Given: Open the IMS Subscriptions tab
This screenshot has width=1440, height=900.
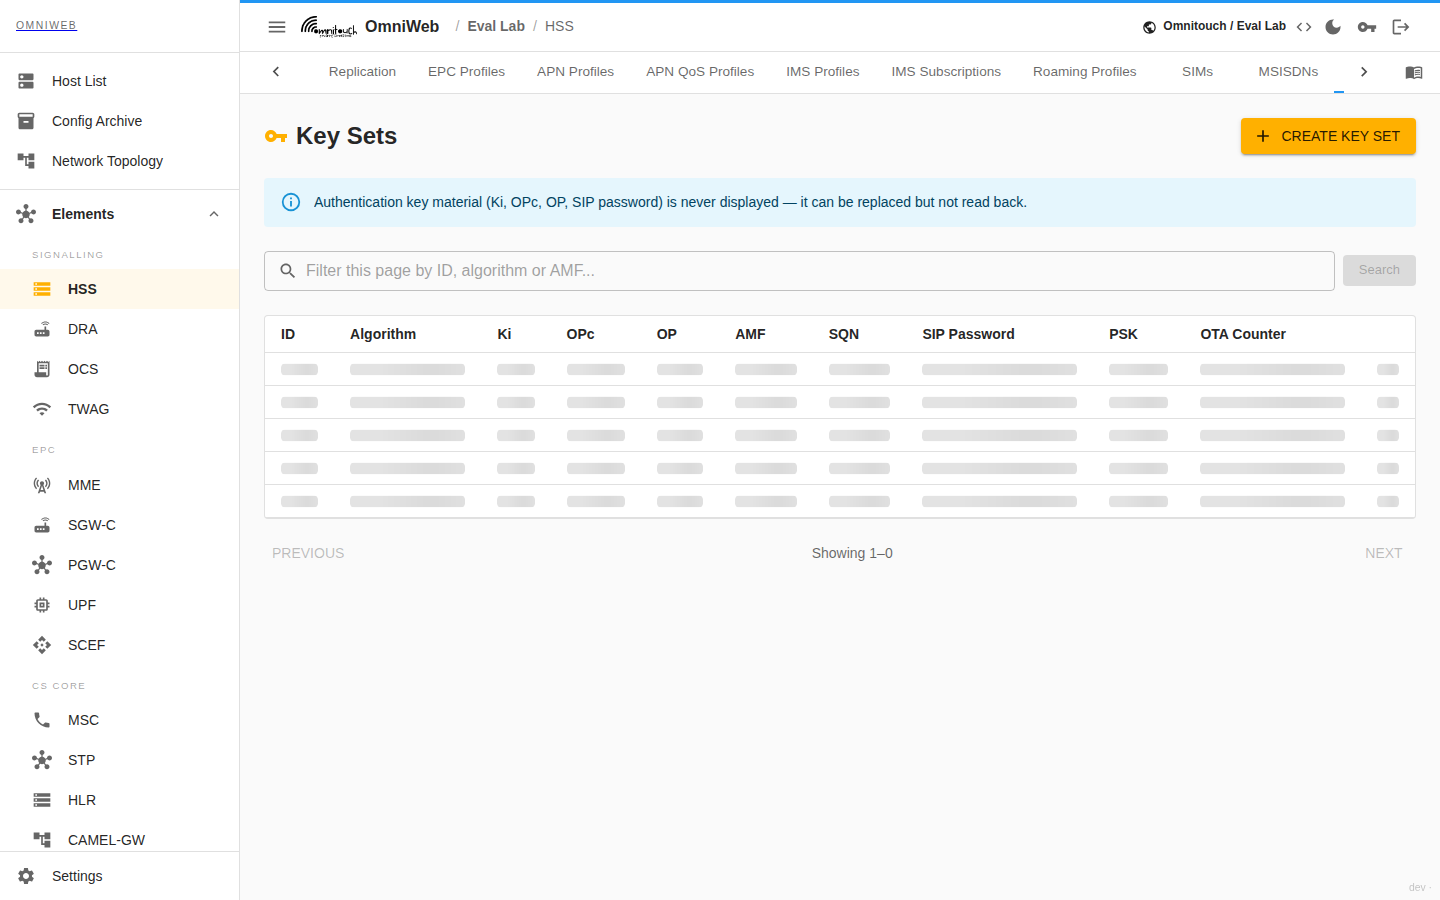Looking at the screenshot, I should [946, 72].
